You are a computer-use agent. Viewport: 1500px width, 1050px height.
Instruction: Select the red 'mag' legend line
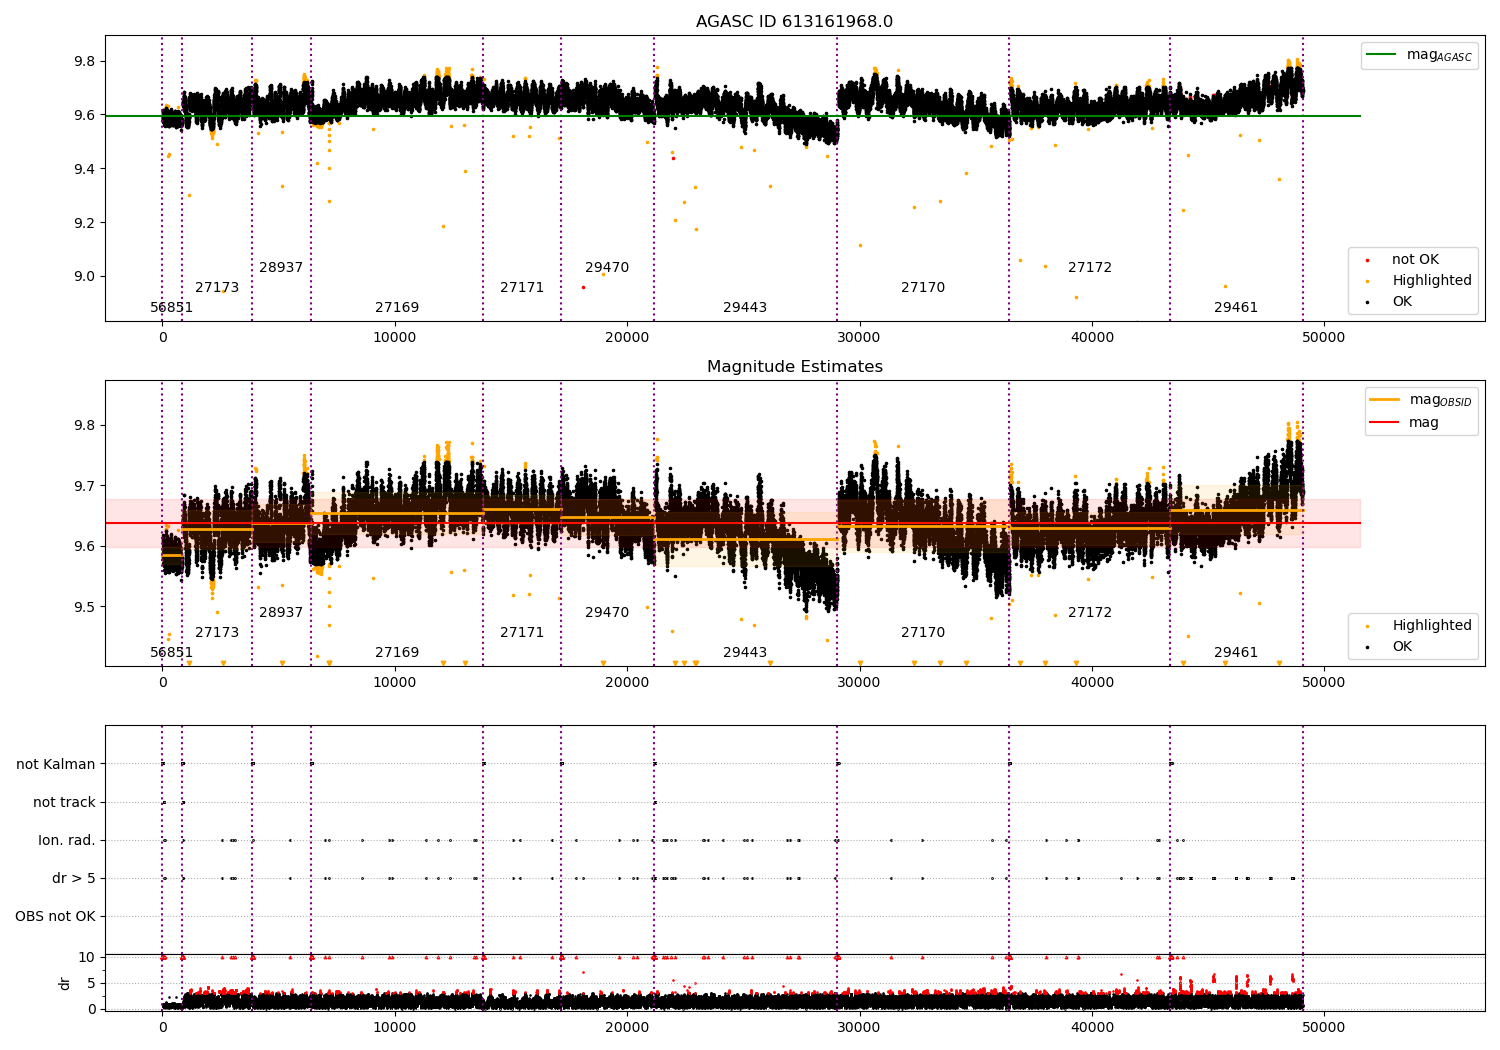point(1384,423)
